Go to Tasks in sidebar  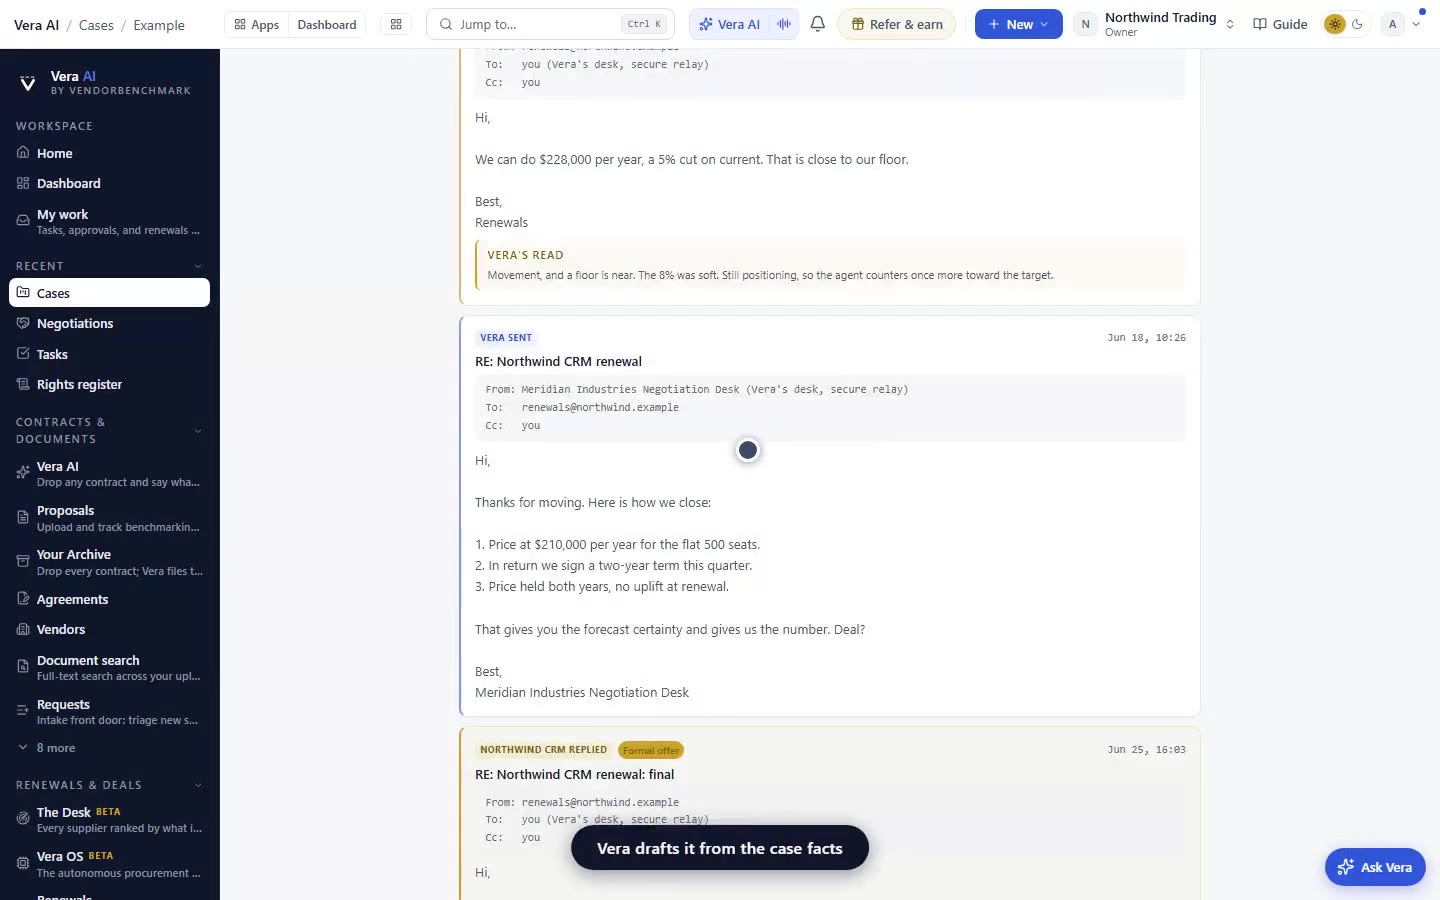(110, 354)
